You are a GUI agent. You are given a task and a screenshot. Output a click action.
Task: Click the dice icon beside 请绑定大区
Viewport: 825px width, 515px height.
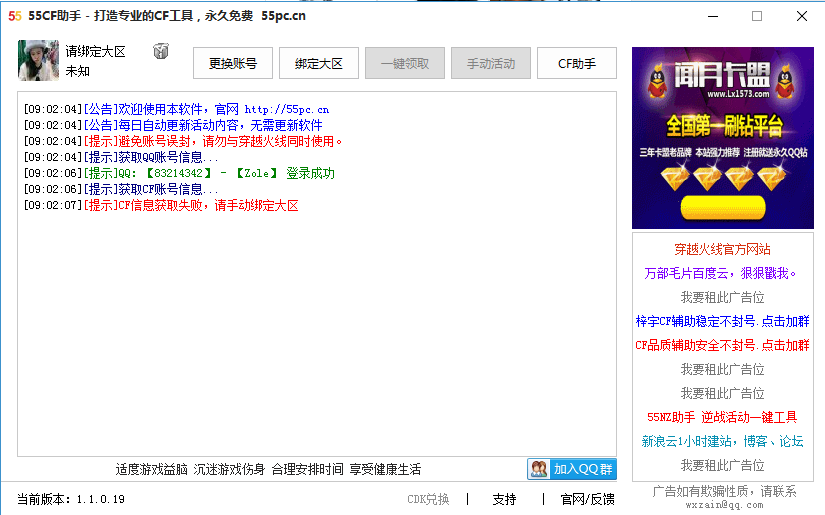pyautogui.click(x=160, y=51)
